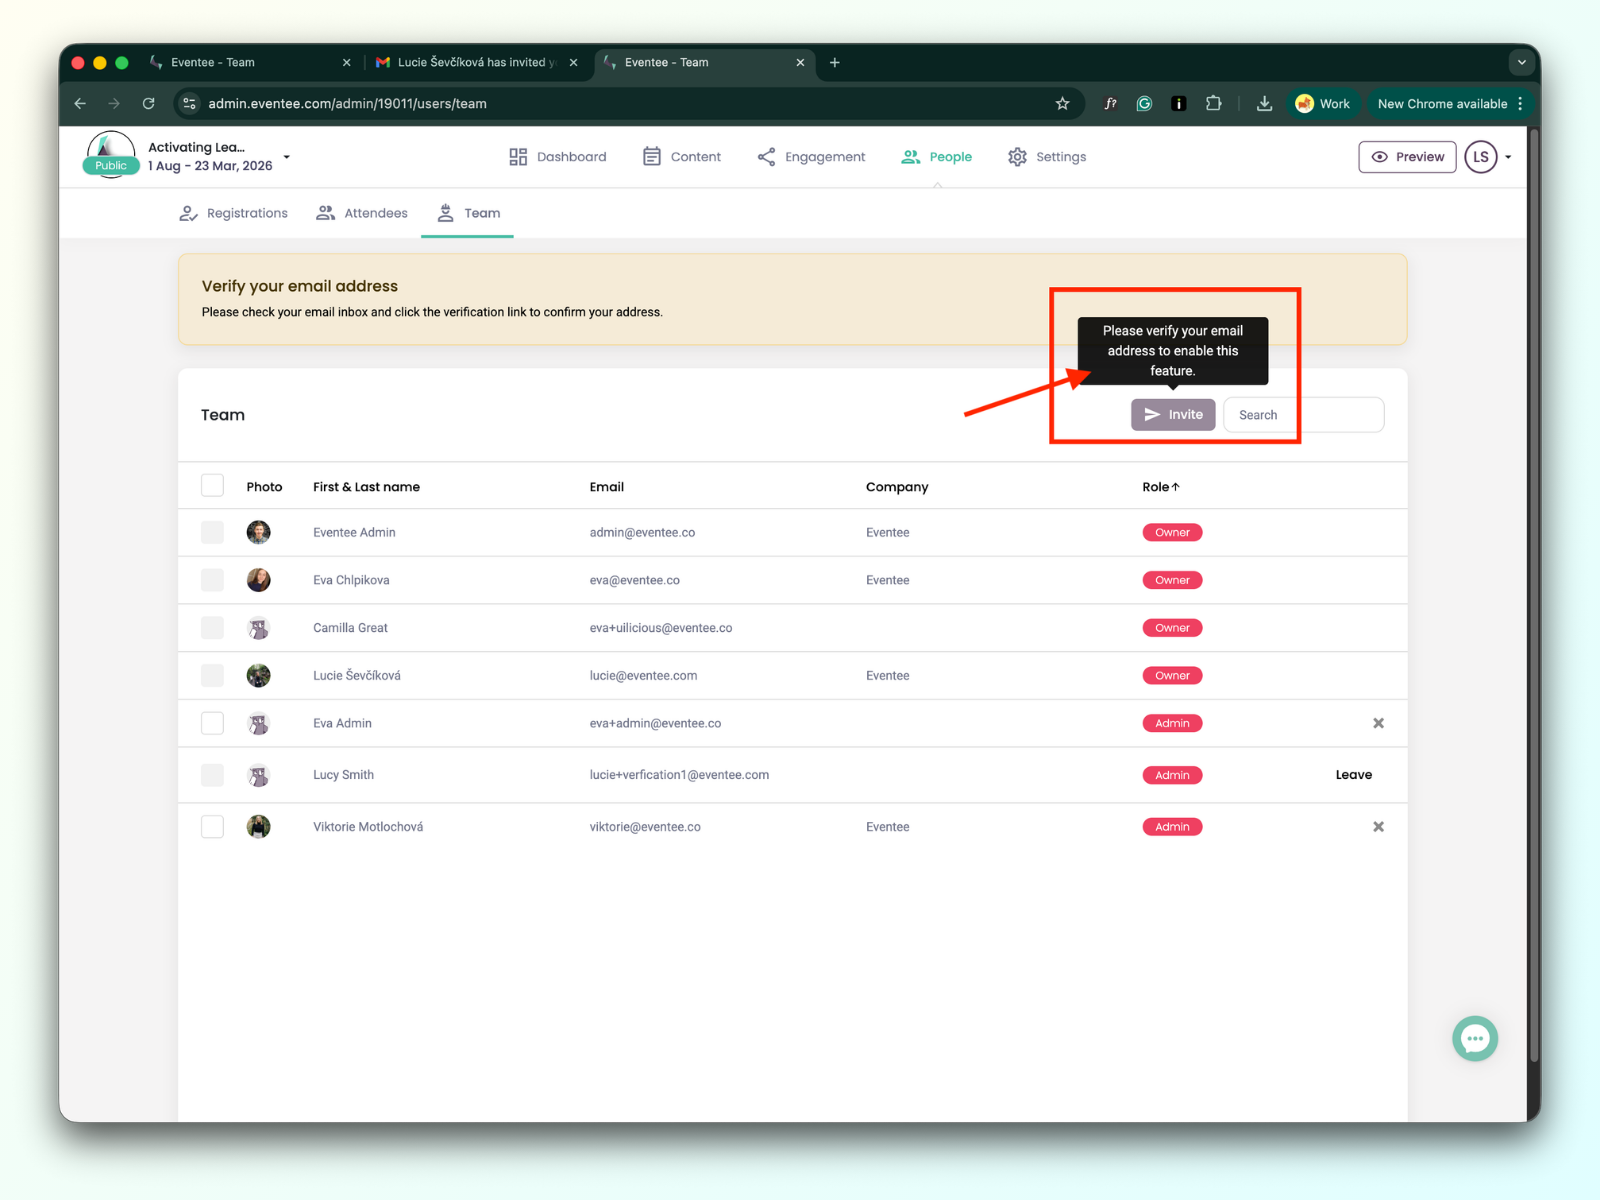1600x1200 pixels.
Task: Switch to the Registrations tab
Action: pyautogui.click(x=233, y=213)
